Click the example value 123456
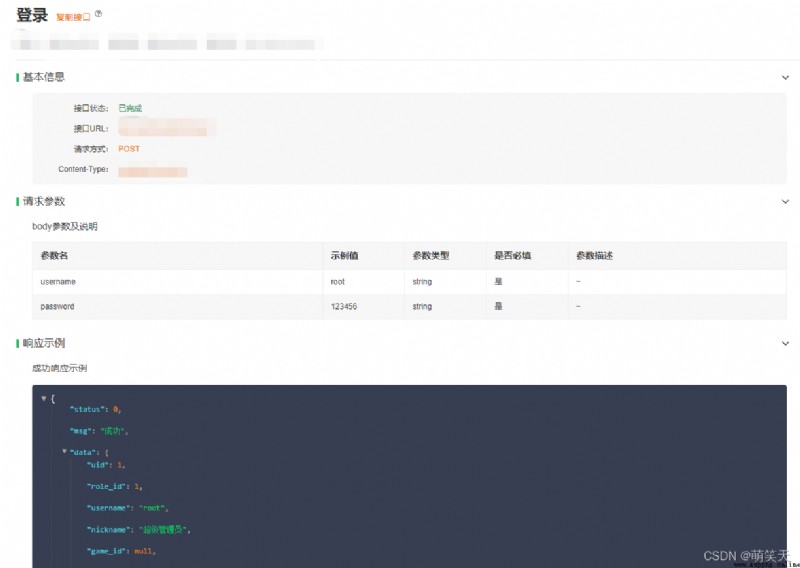The image size is (800, 568). tap(344, 307)
